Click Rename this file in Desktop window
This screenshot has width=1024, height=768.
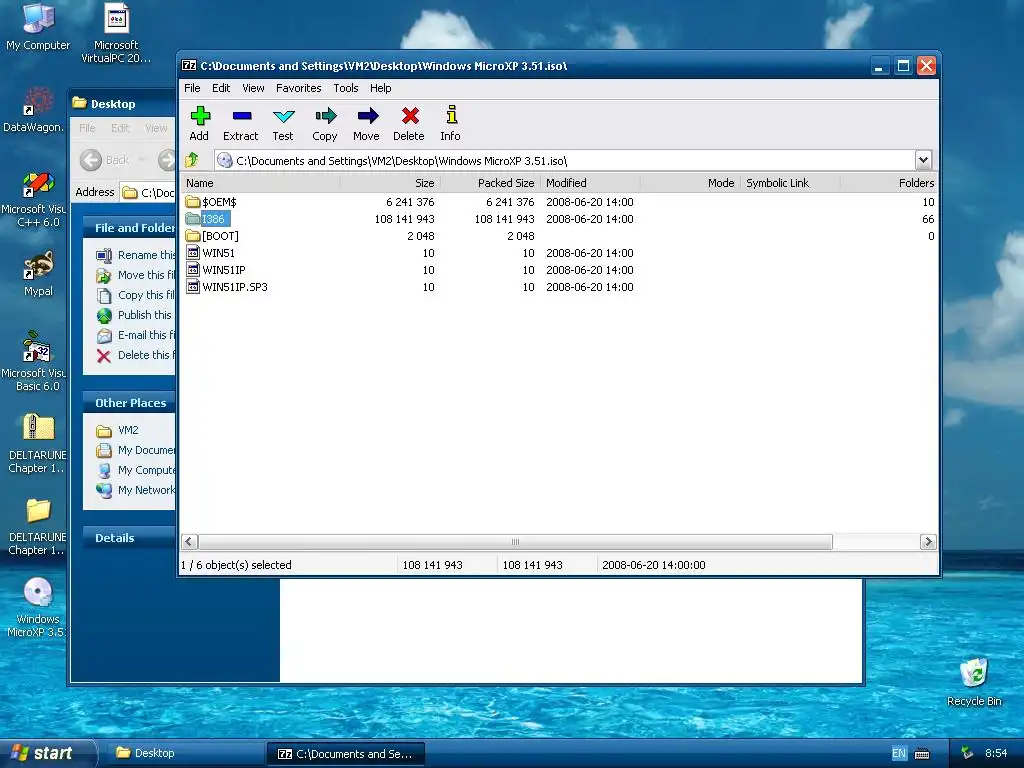[x=136, y=255]
